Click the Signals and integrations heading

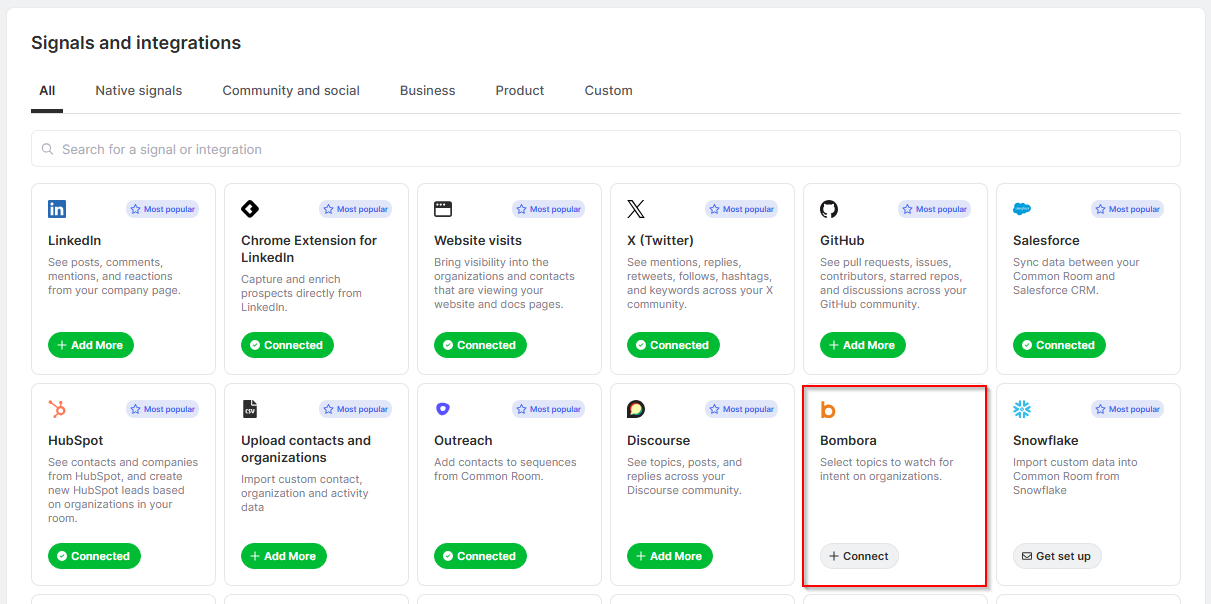point(136,43)
